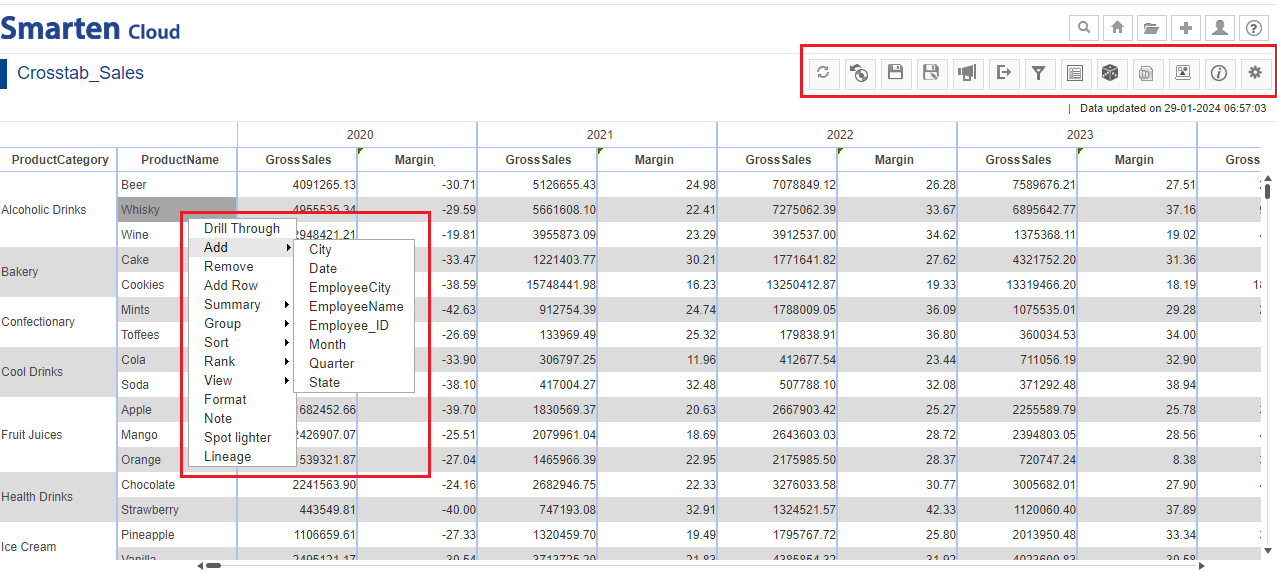
Task: Click the horizontal scrollbar right arrow
Action: (x=1202, y=566)
